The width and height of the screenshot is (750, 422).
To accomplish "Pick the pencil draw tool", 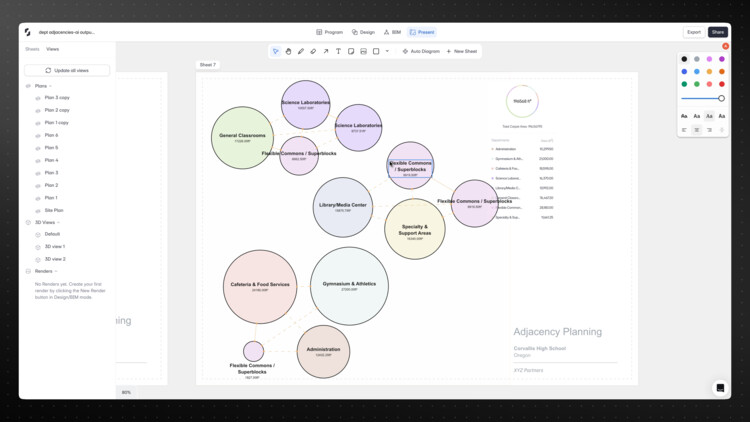I will tap(301, 51).
